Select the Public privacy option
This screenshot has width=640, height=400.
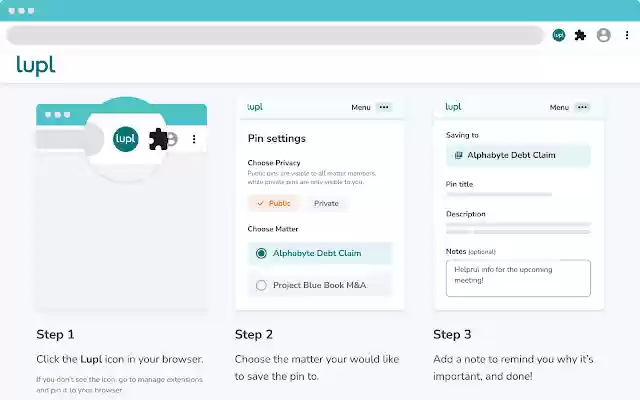274,203
